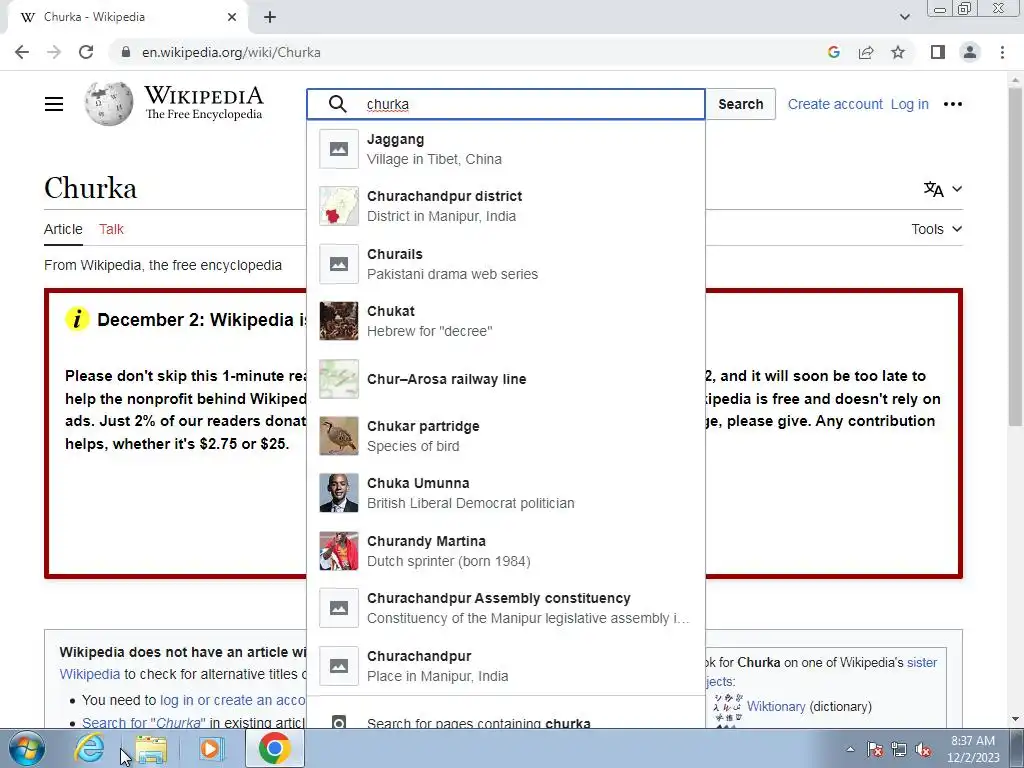
Task: Click the Chukat painting thumbnail
Action: point(339,321)
